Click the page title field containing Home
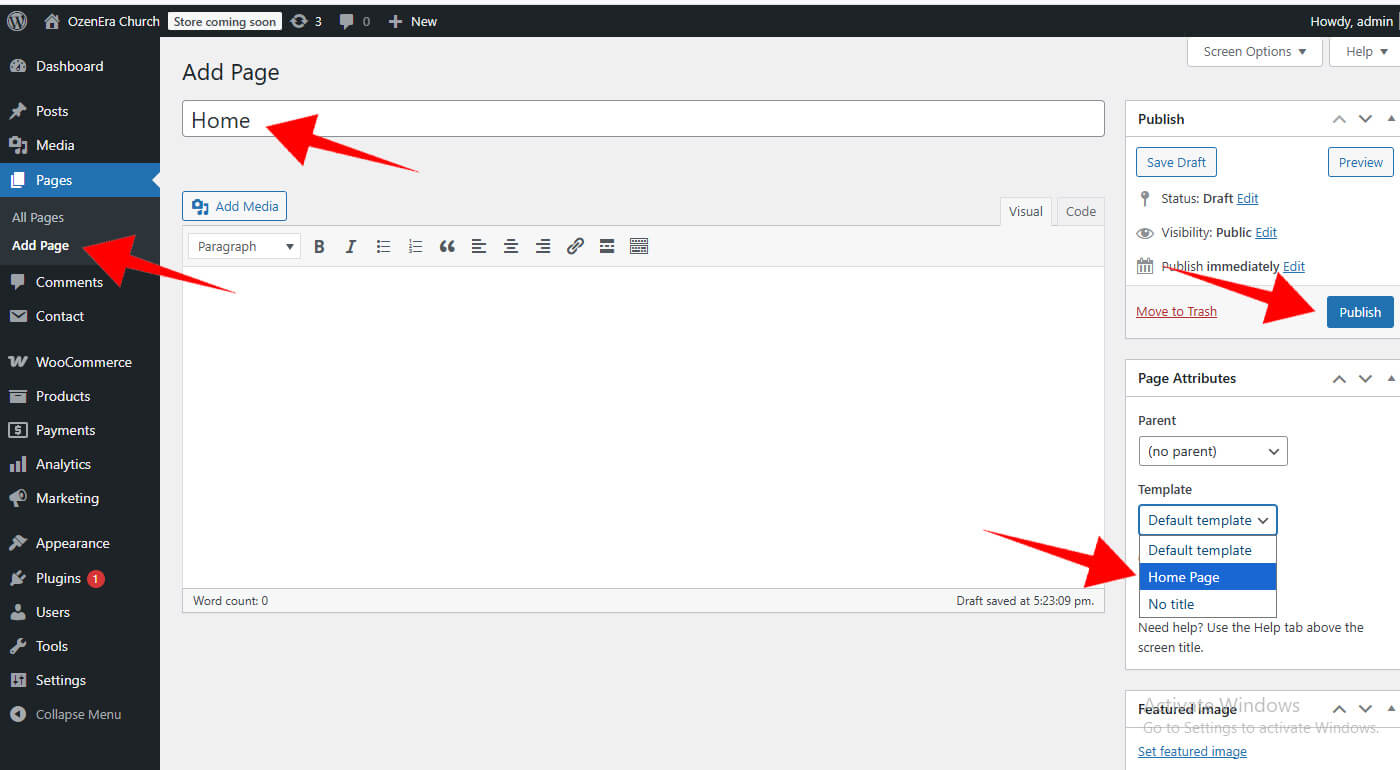 coord(643,119)
